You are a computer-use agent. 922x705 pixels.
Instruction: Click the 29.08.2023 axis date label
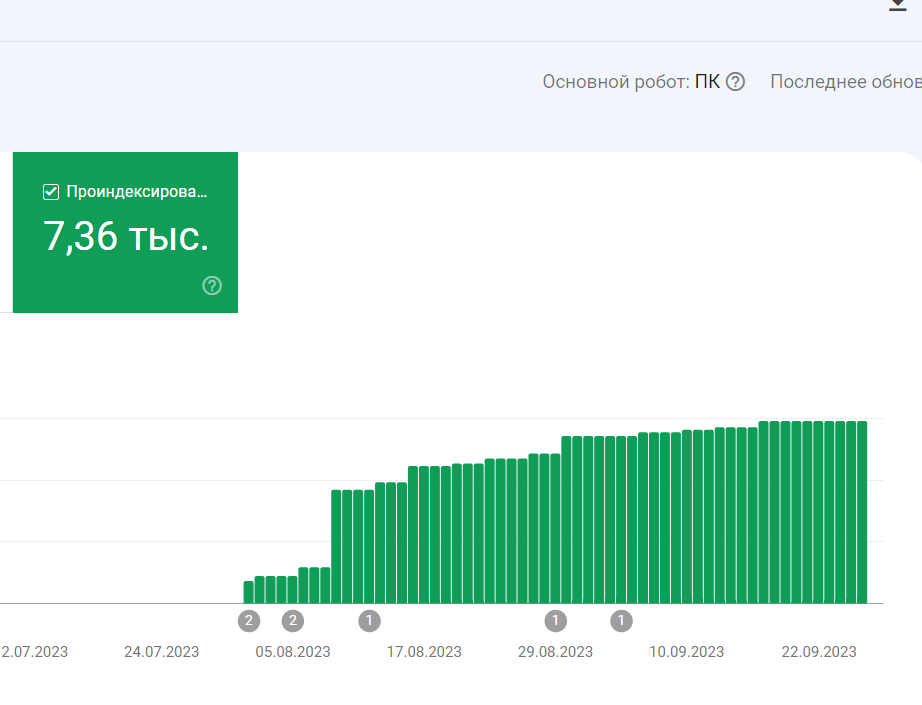[555, 652]
